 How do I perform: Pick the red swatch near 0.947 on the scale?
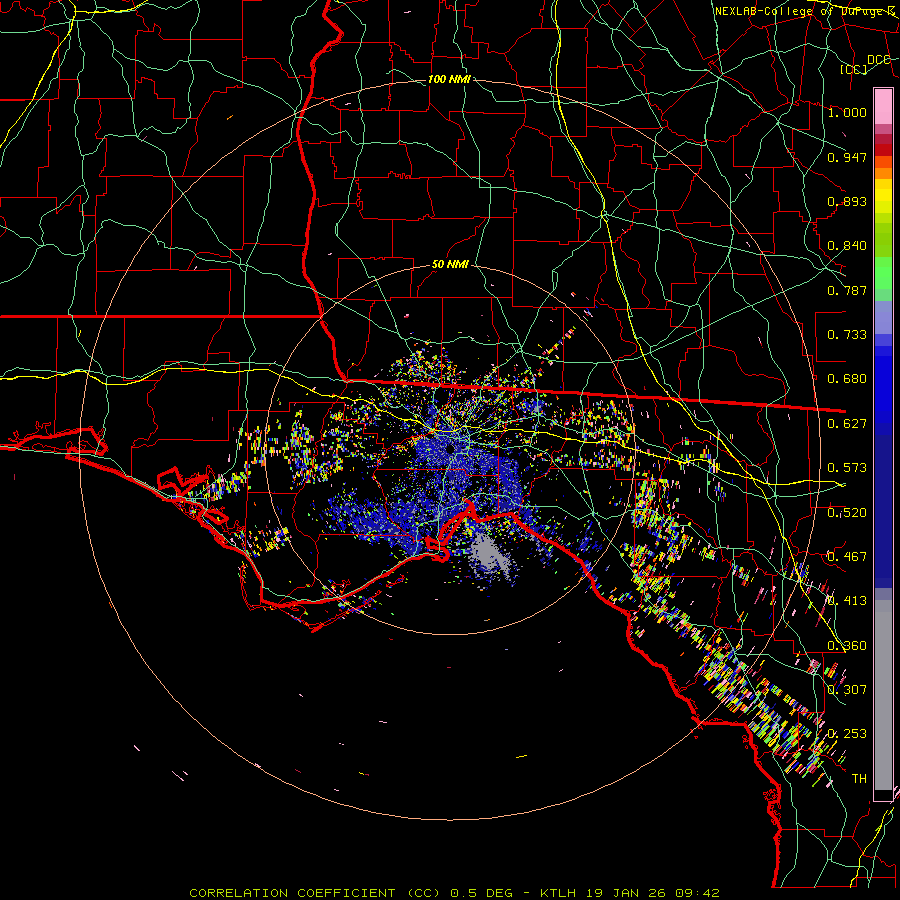883,150
